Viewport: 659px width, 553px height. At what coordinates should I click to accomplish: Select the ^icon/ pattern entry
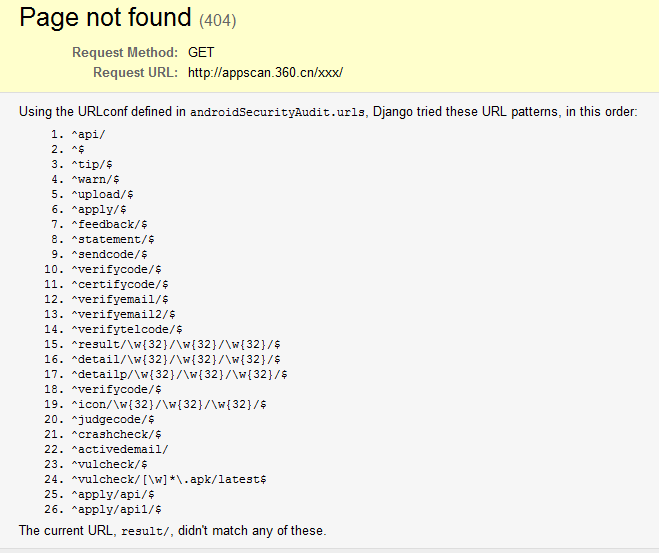point(169,405)
